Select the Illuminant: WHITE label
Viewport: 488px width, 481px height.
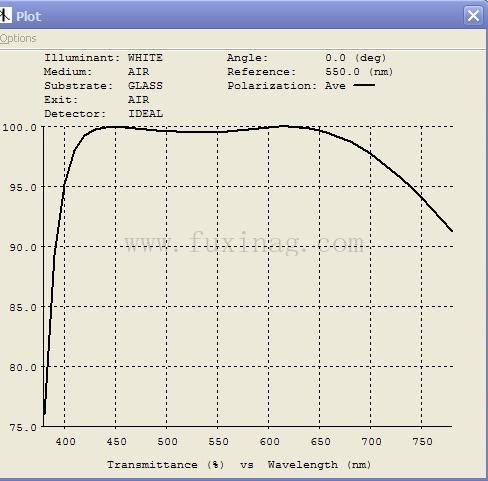[x=103, y=58]
